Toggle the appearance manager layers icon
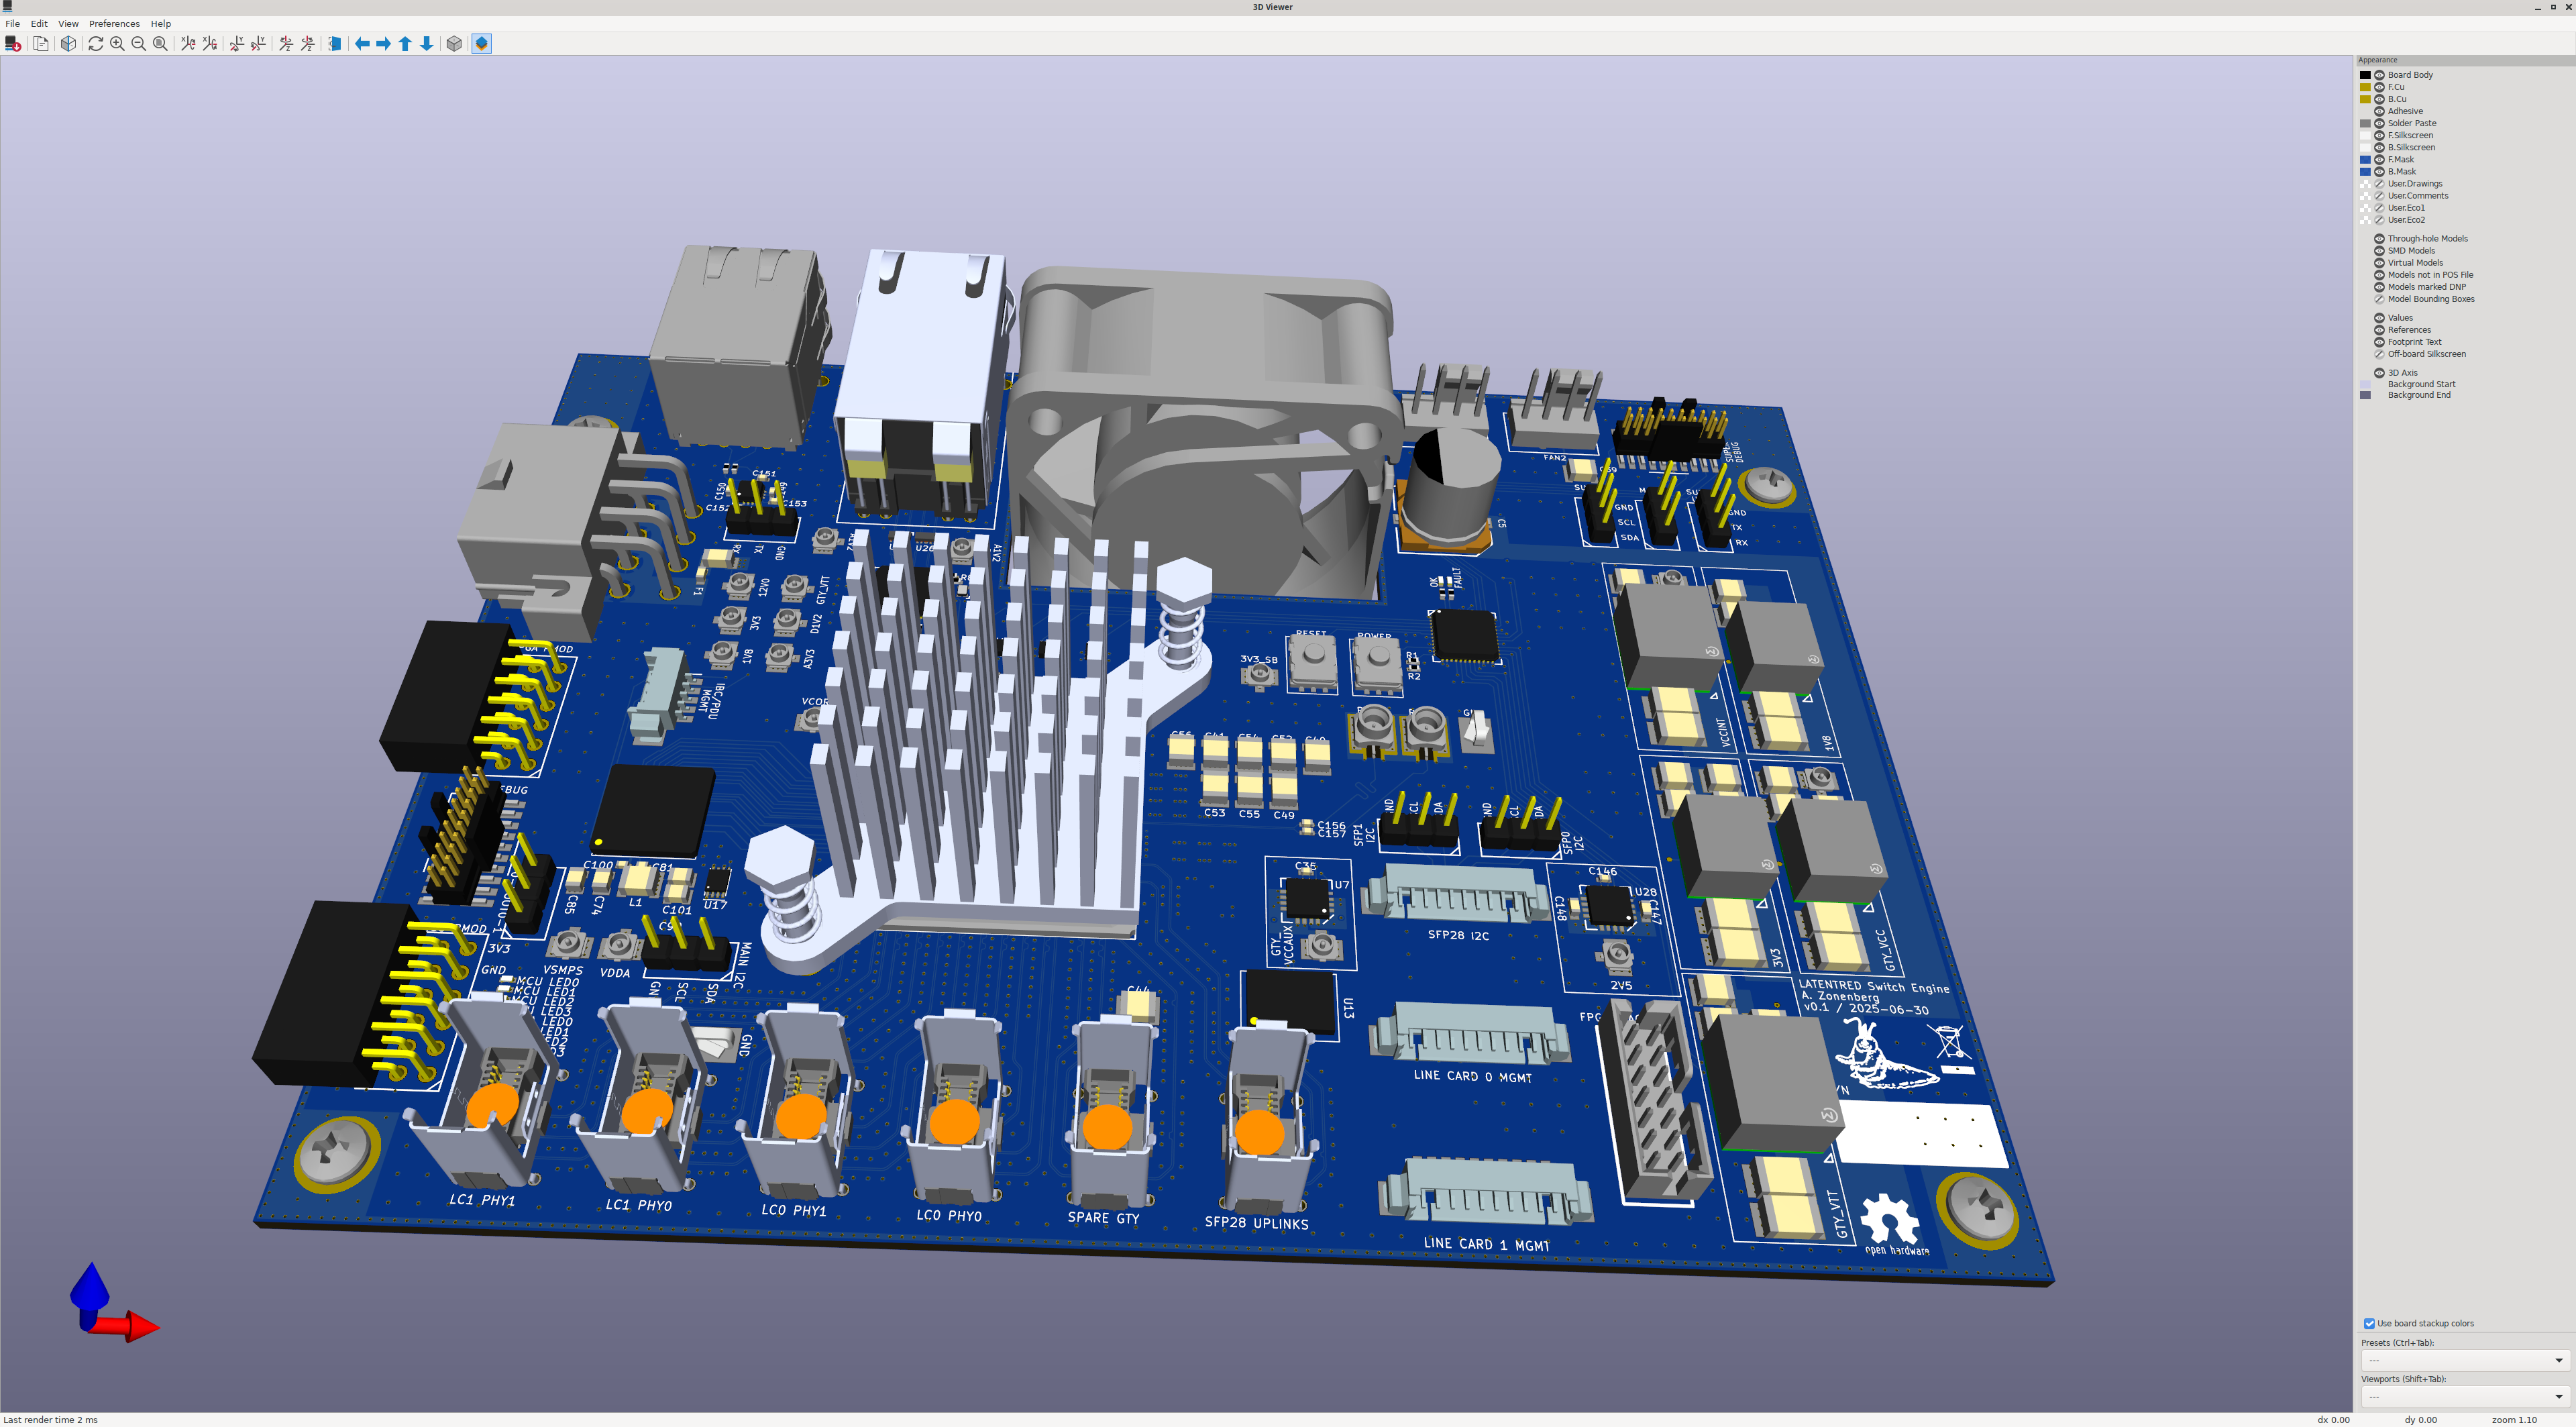The image size is (2576, 1427). click(481, 44)
